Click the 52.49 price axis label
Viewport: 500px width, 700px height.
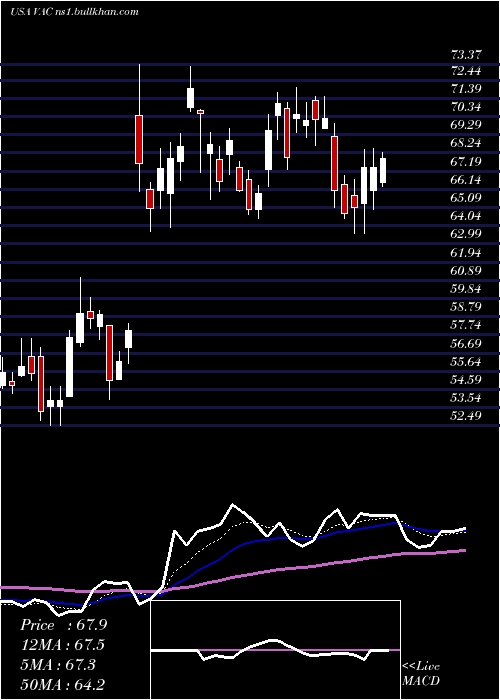pyautogui.click(x=466, y=417)
